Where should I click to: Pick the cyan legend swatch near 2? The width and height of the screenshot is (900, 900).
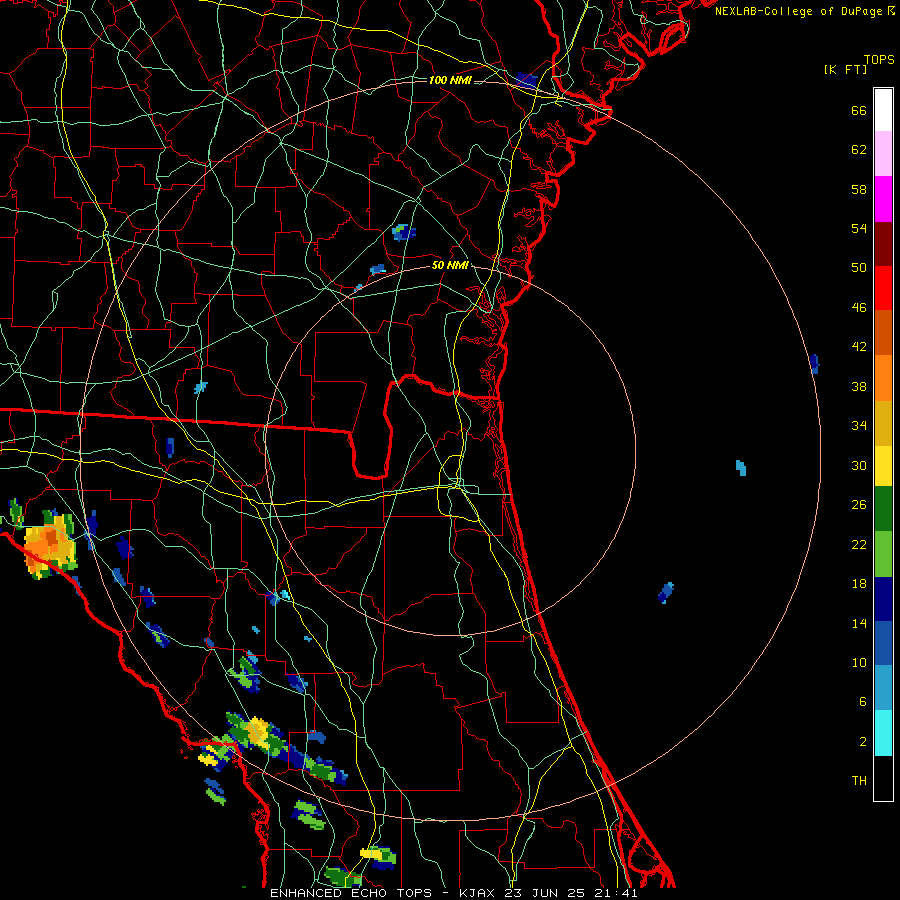(x=883, y=733)
